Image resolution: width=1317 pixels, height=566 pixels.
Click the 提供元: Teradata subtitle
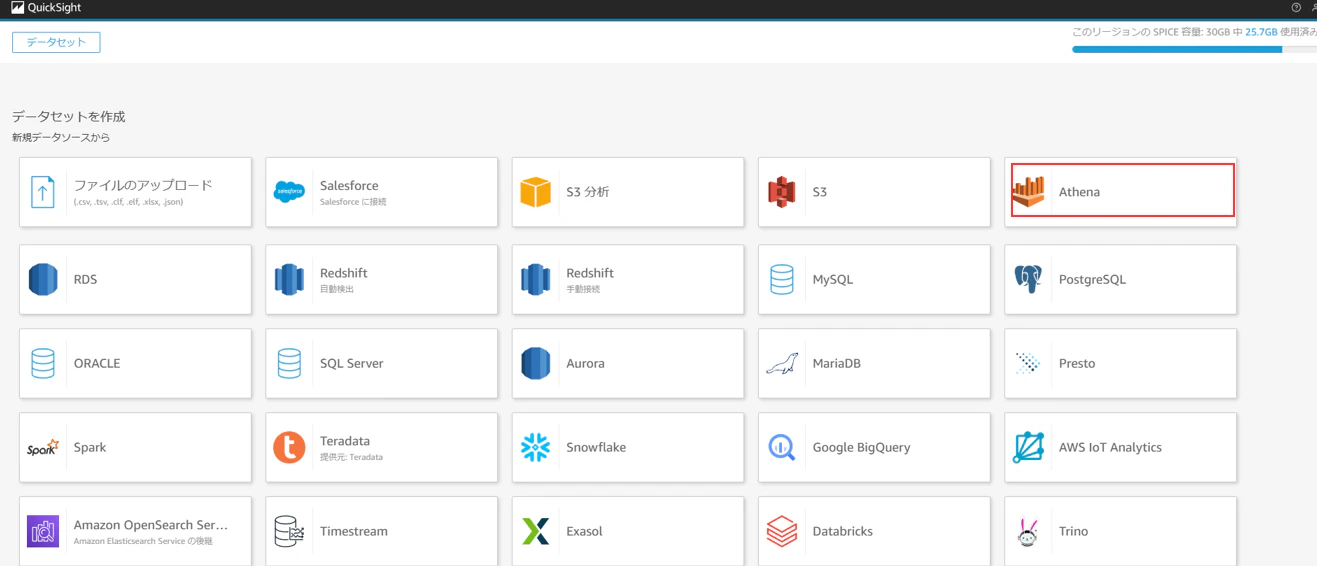point(351,457)
